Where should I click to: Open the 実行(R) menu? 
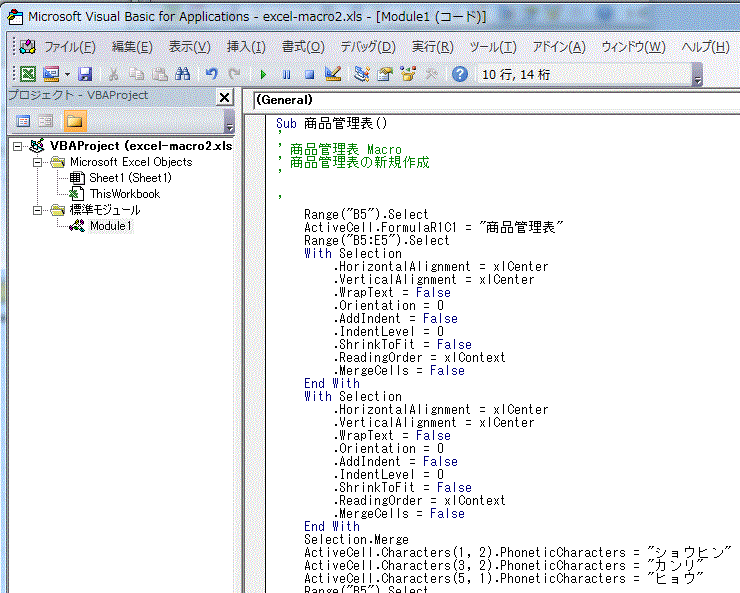click(x=432, y=47)
